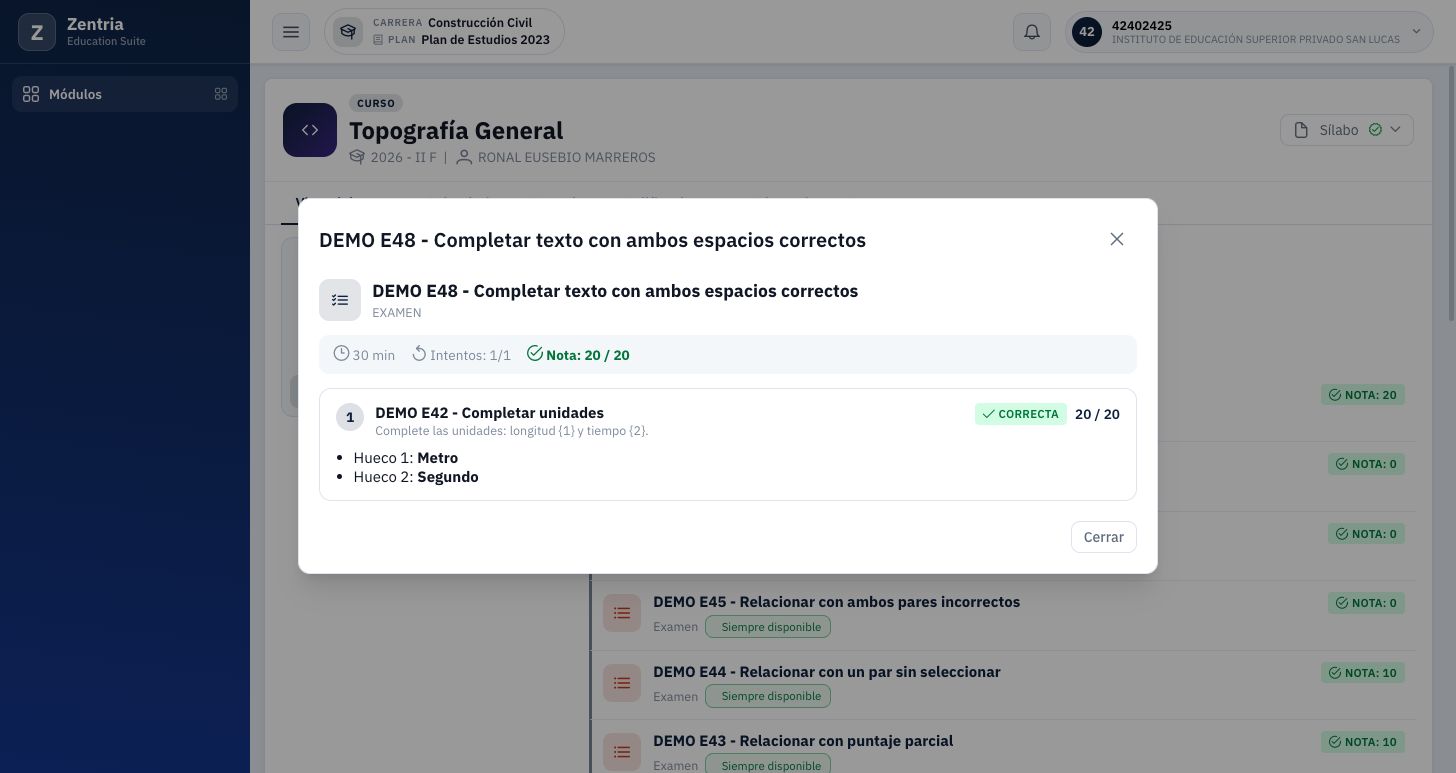Click the retry icon next to Intentos

[x=419, y=353]
